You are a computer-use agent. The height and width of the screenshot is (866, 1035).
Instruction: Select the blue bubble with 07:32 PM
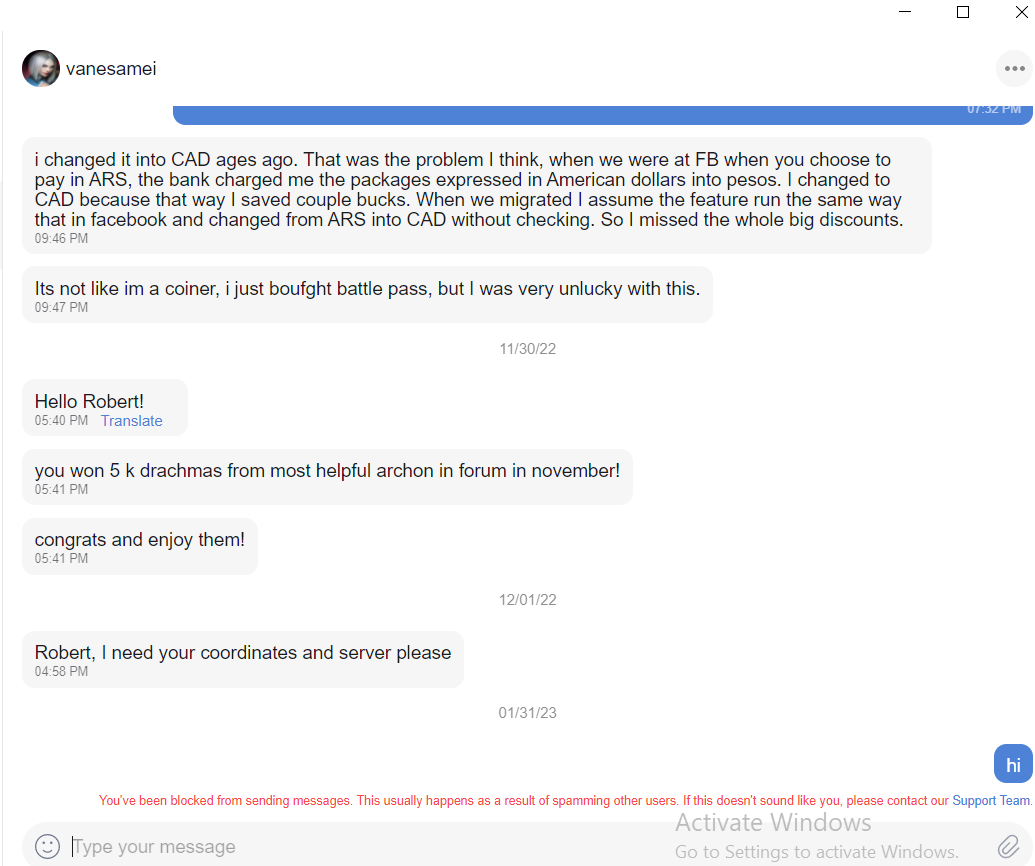(x=603, y=114)
